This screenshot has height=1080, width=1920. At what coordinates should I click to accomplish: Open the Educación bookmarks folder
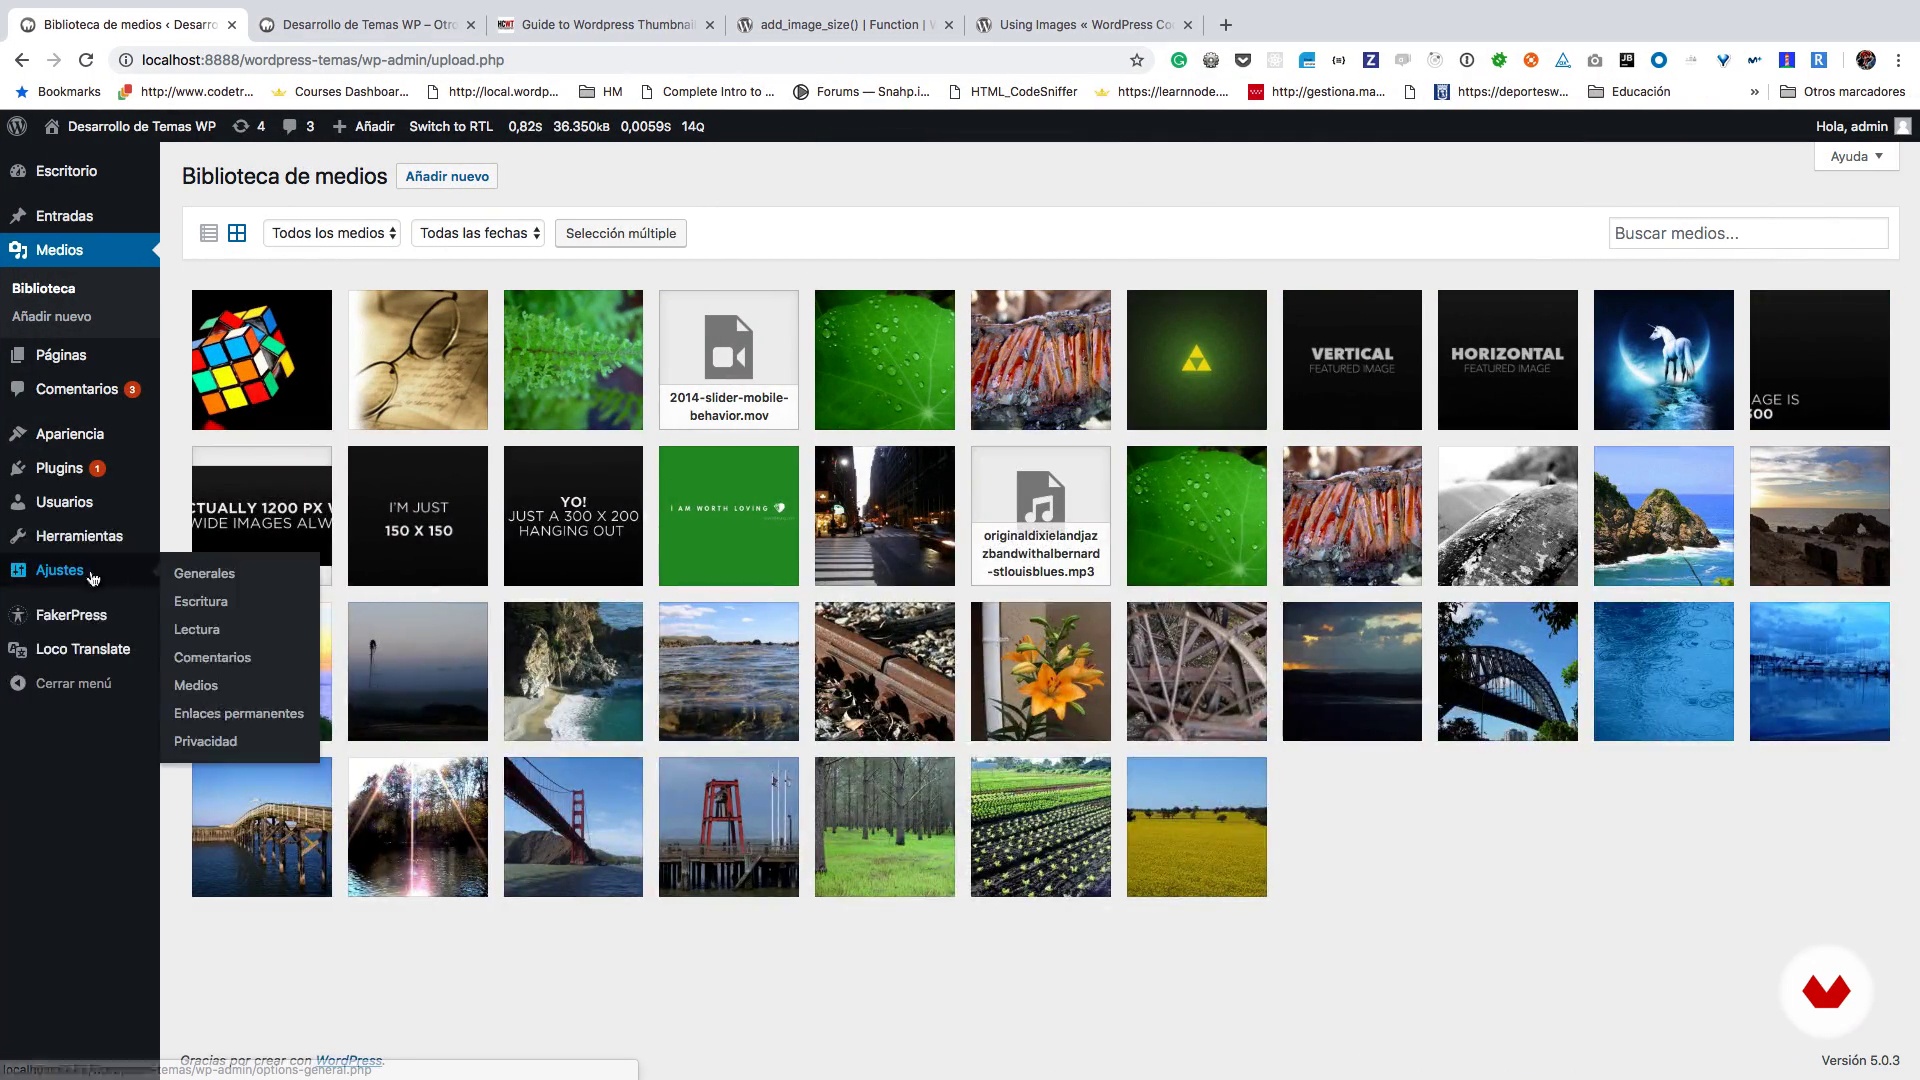1629,92
